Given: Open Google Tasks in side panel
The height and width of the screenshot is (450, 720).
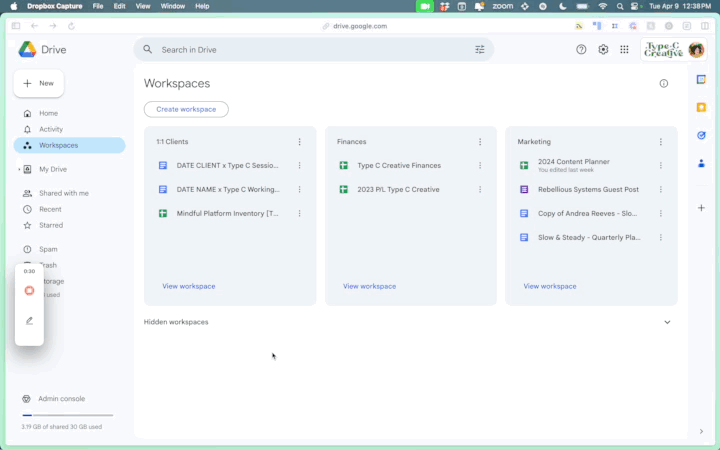Looking at the screenshot, I should coord(701,136).
